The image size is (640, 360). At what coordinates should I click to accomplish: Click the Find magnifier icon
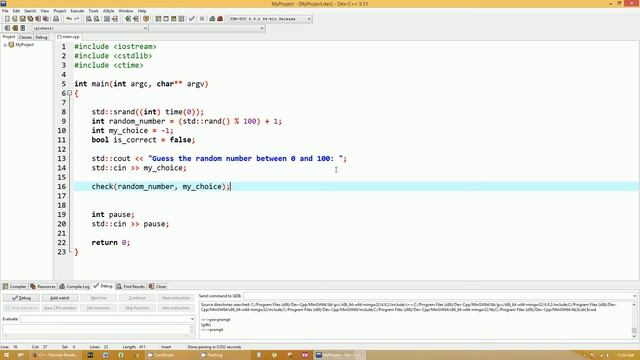(89, 19)
